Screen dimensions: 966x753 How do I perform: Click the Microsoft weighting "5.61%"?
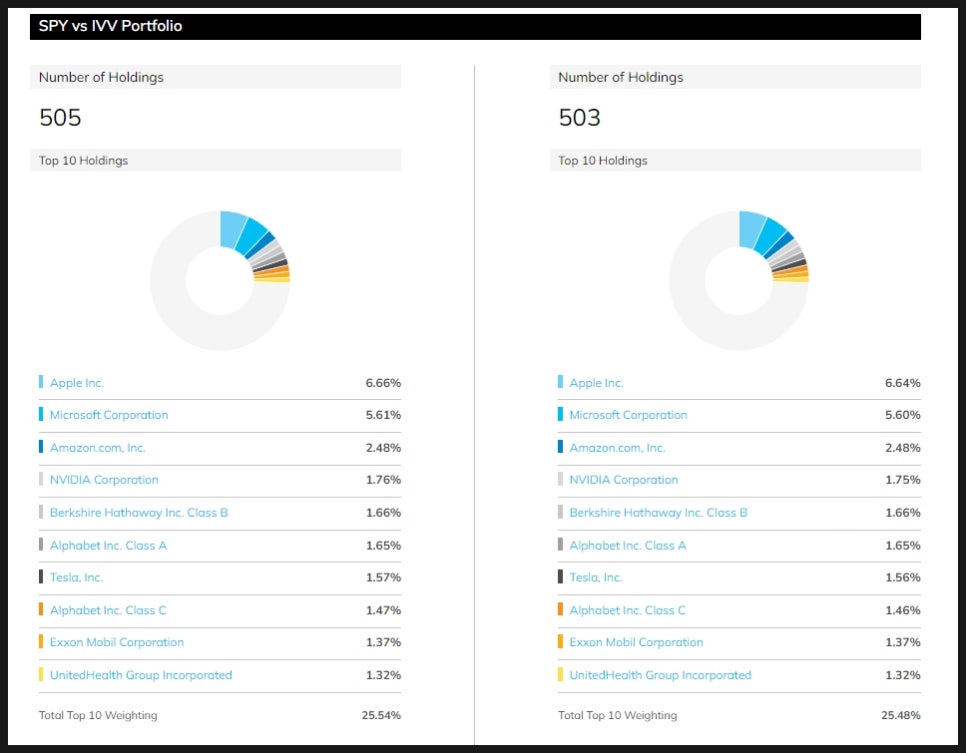tap(383, 415)
